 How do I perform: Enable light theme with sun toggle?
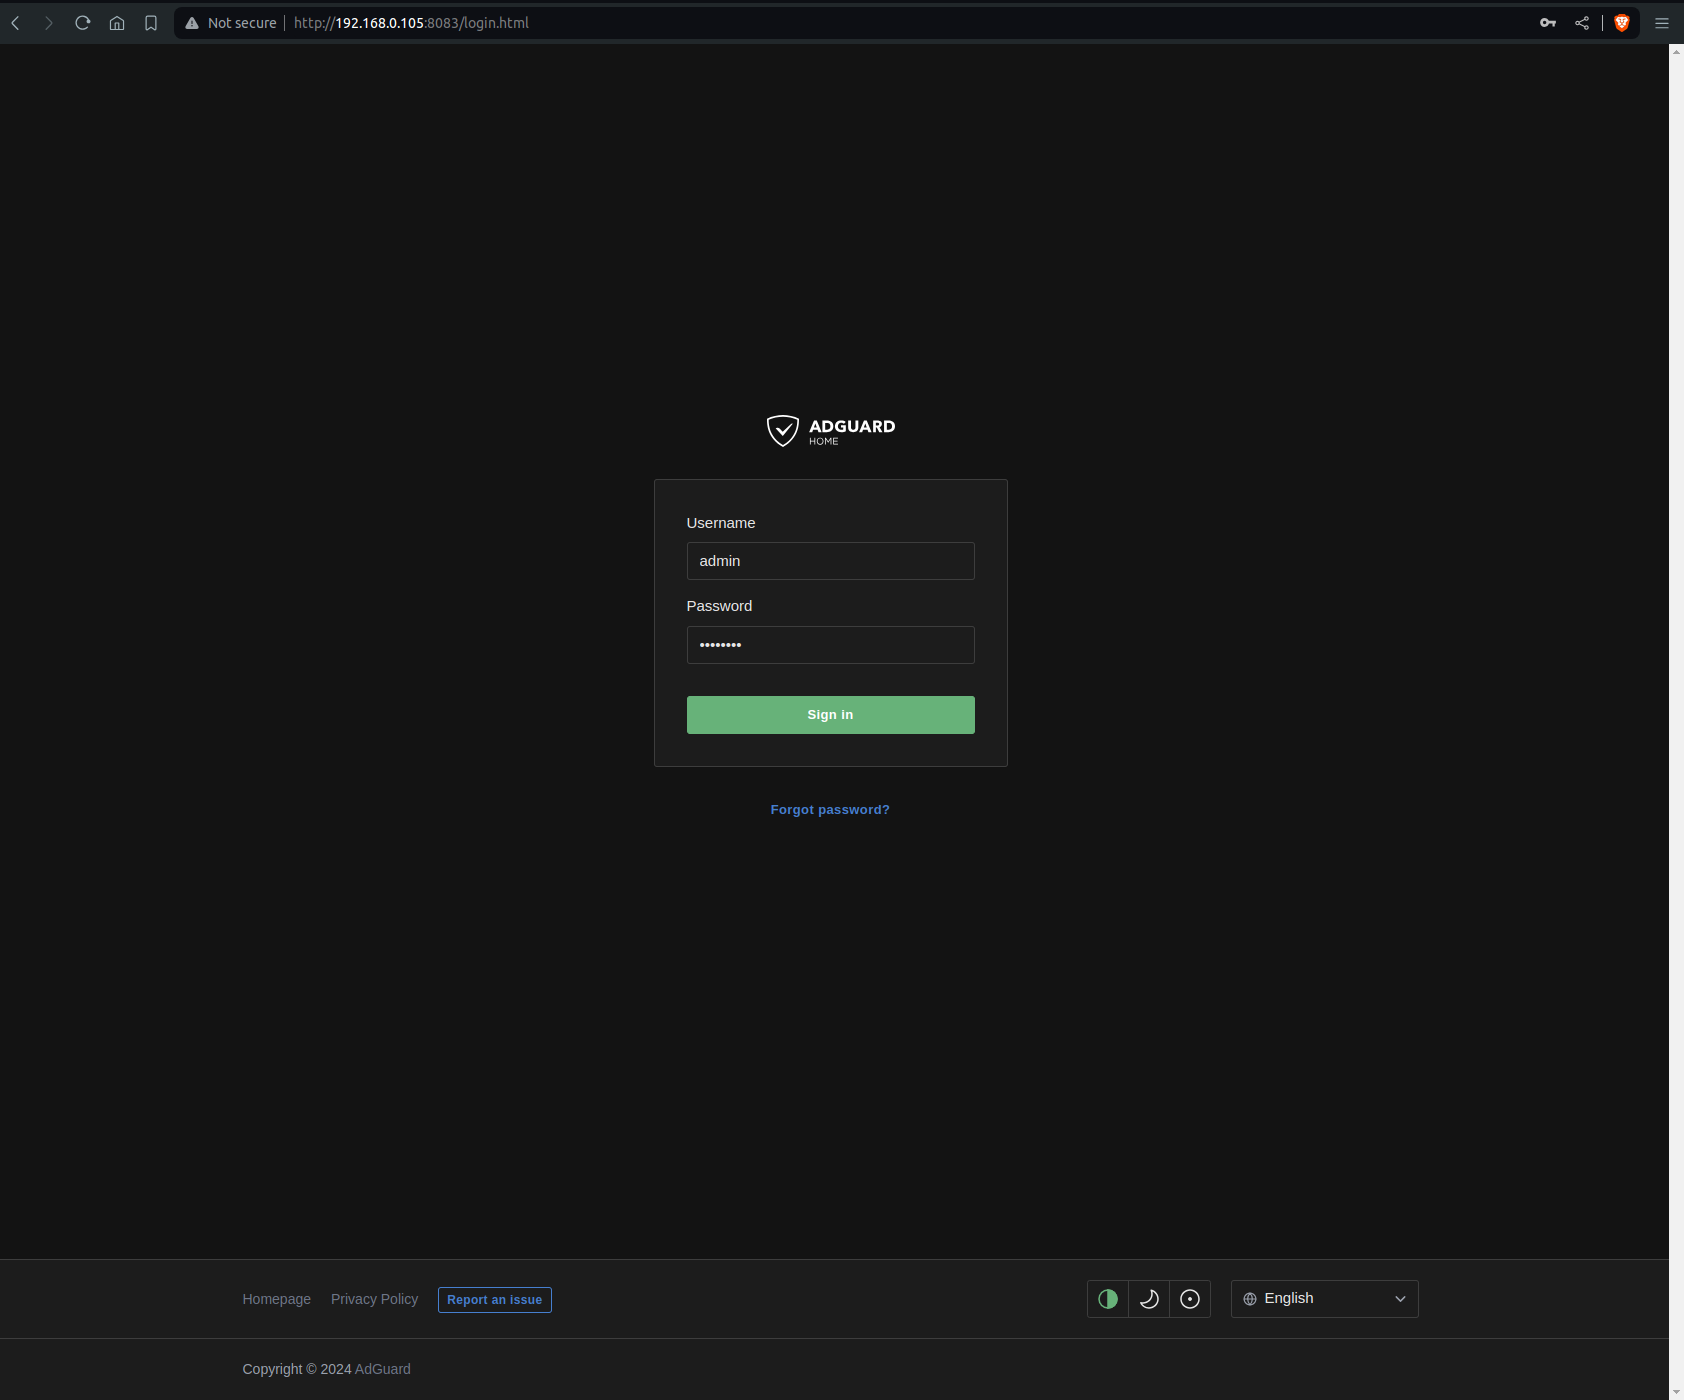point(1190,1299)
